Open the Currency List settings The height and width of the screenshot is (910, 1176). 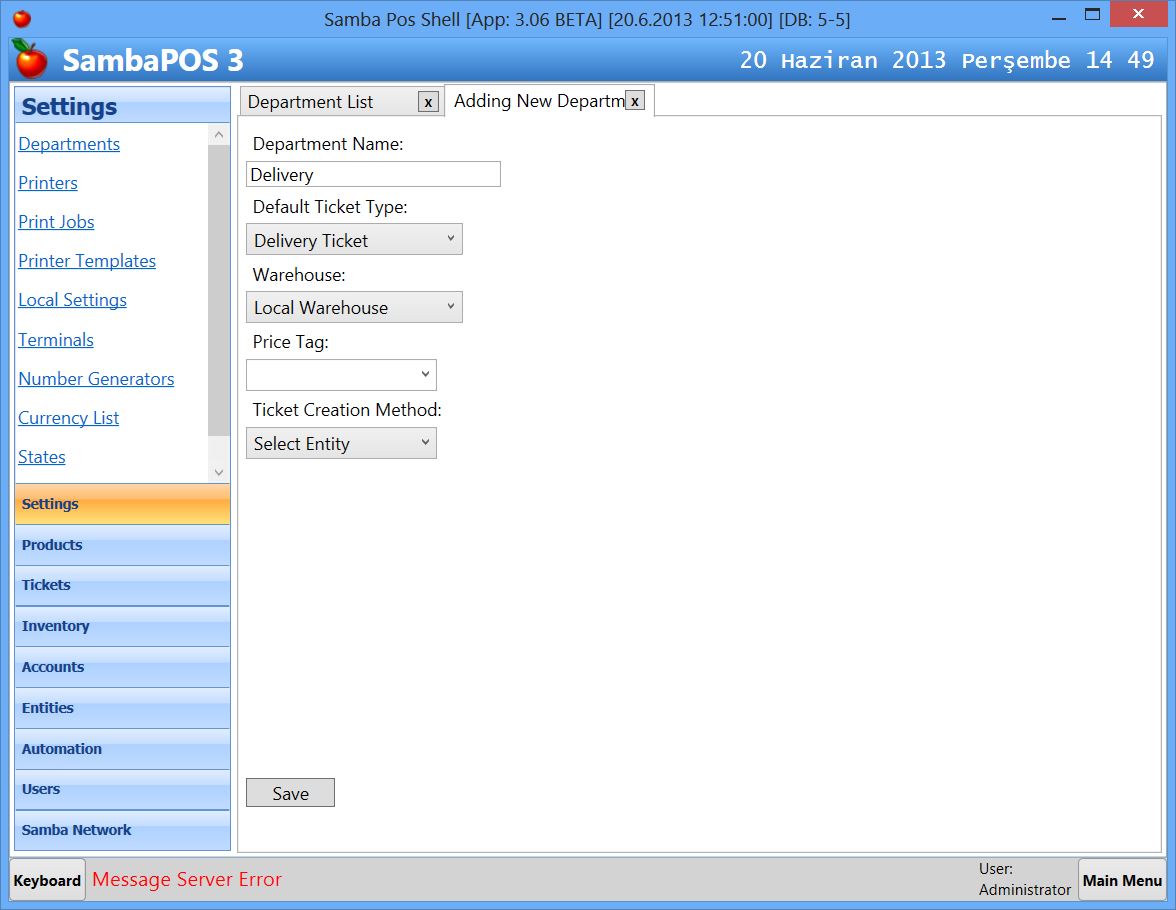click(68, 418)
